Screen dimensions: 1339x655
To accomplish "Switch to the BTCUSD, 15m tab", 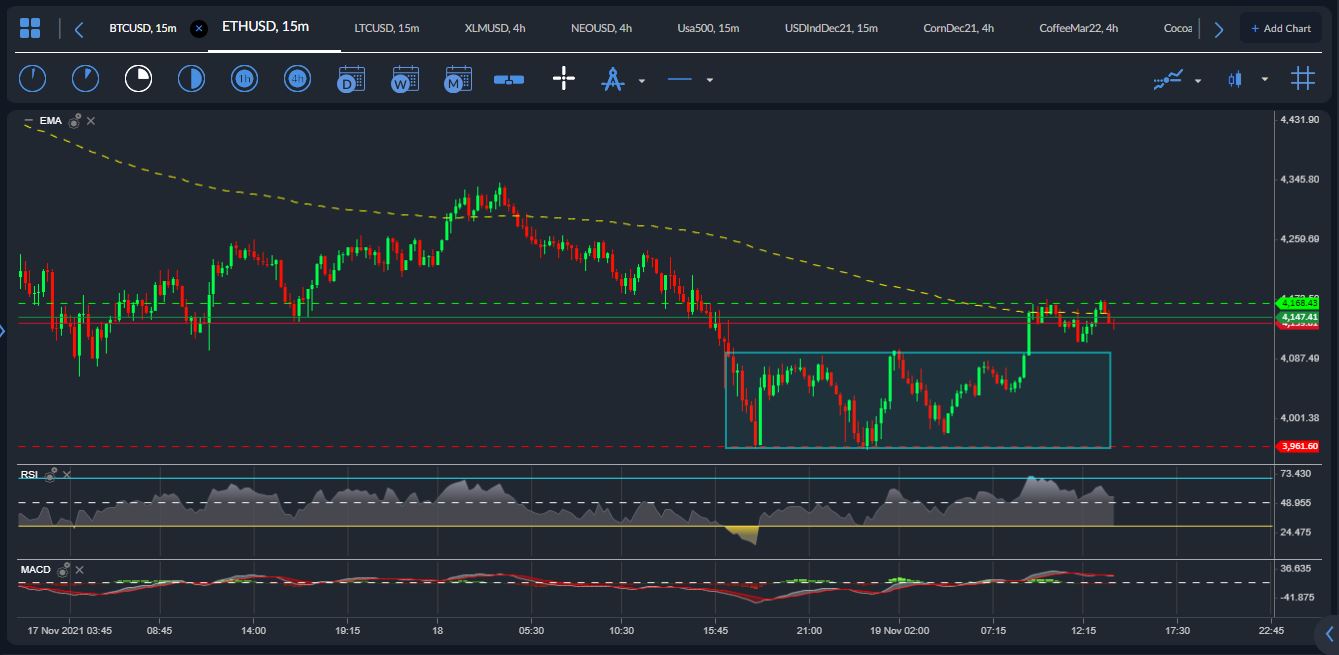I will [x=142, y=28].
